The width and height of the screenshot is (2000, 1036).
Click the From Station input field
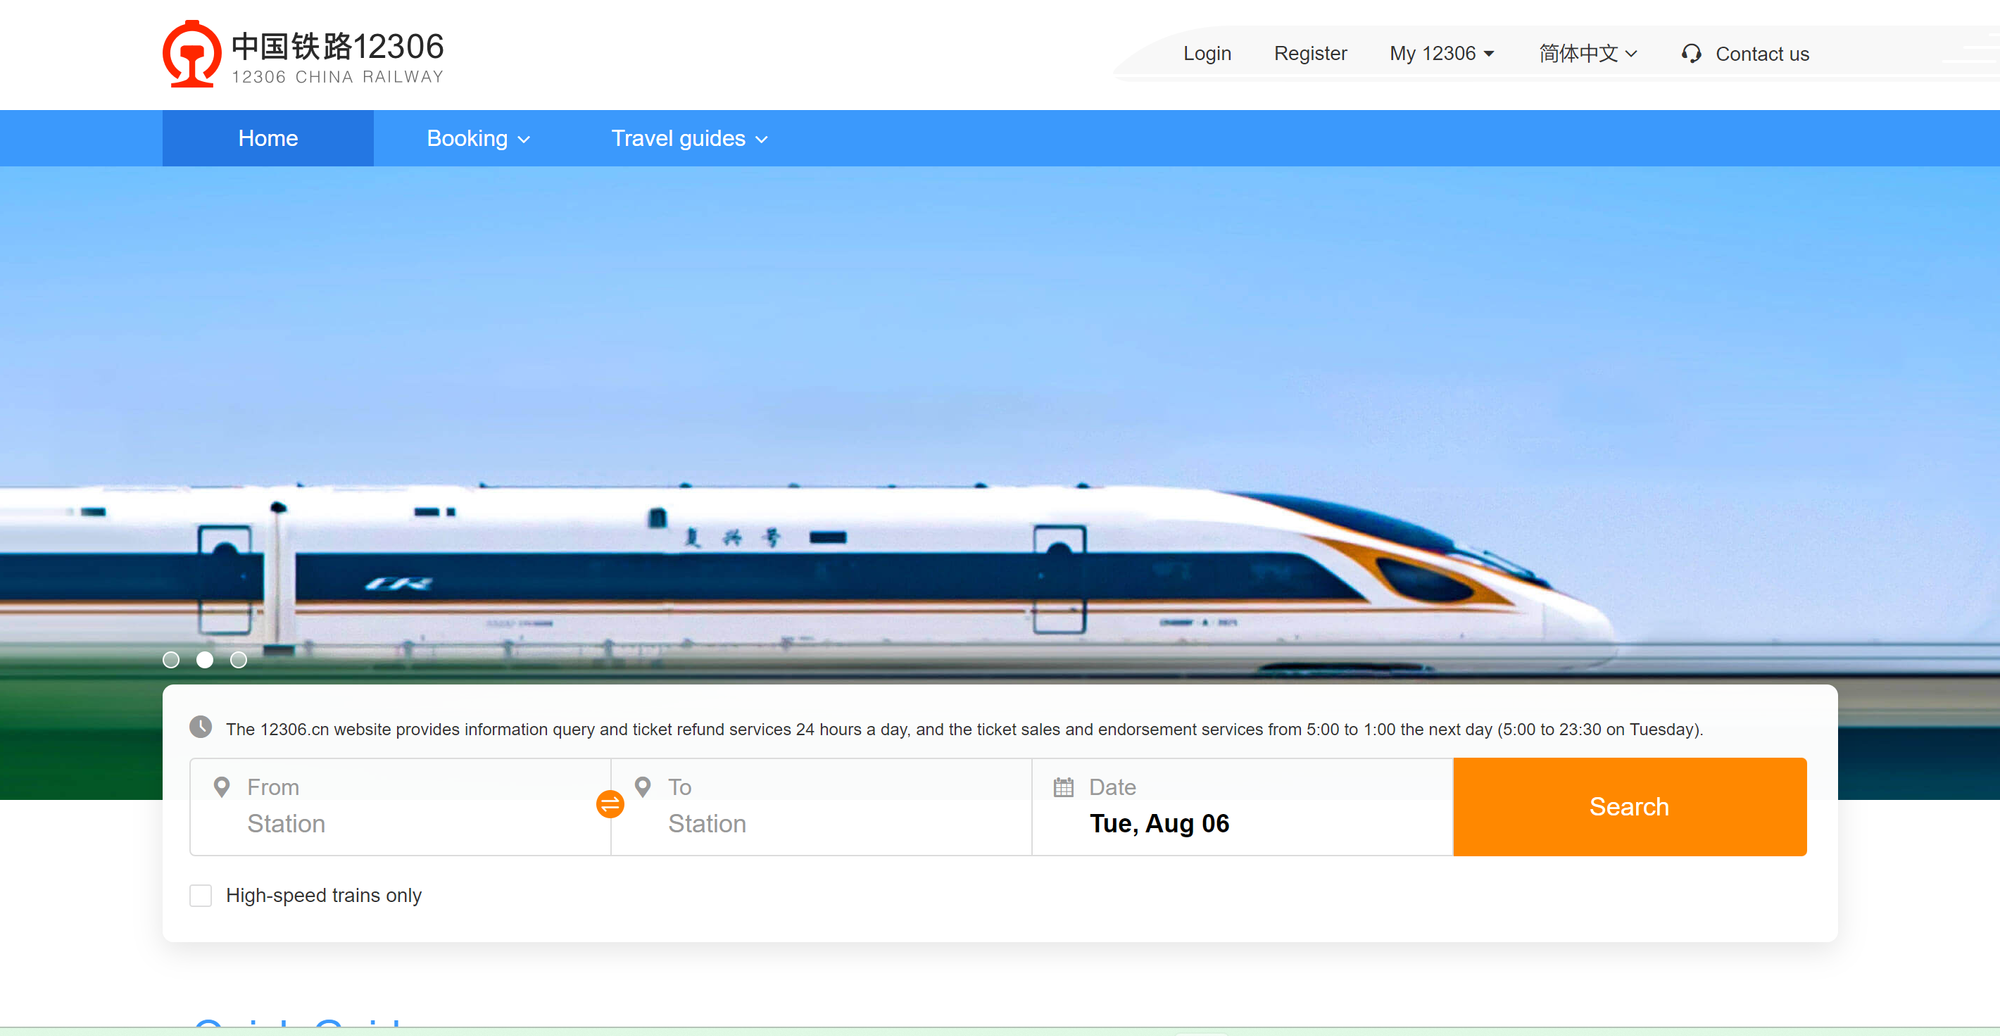pos(400,807)
